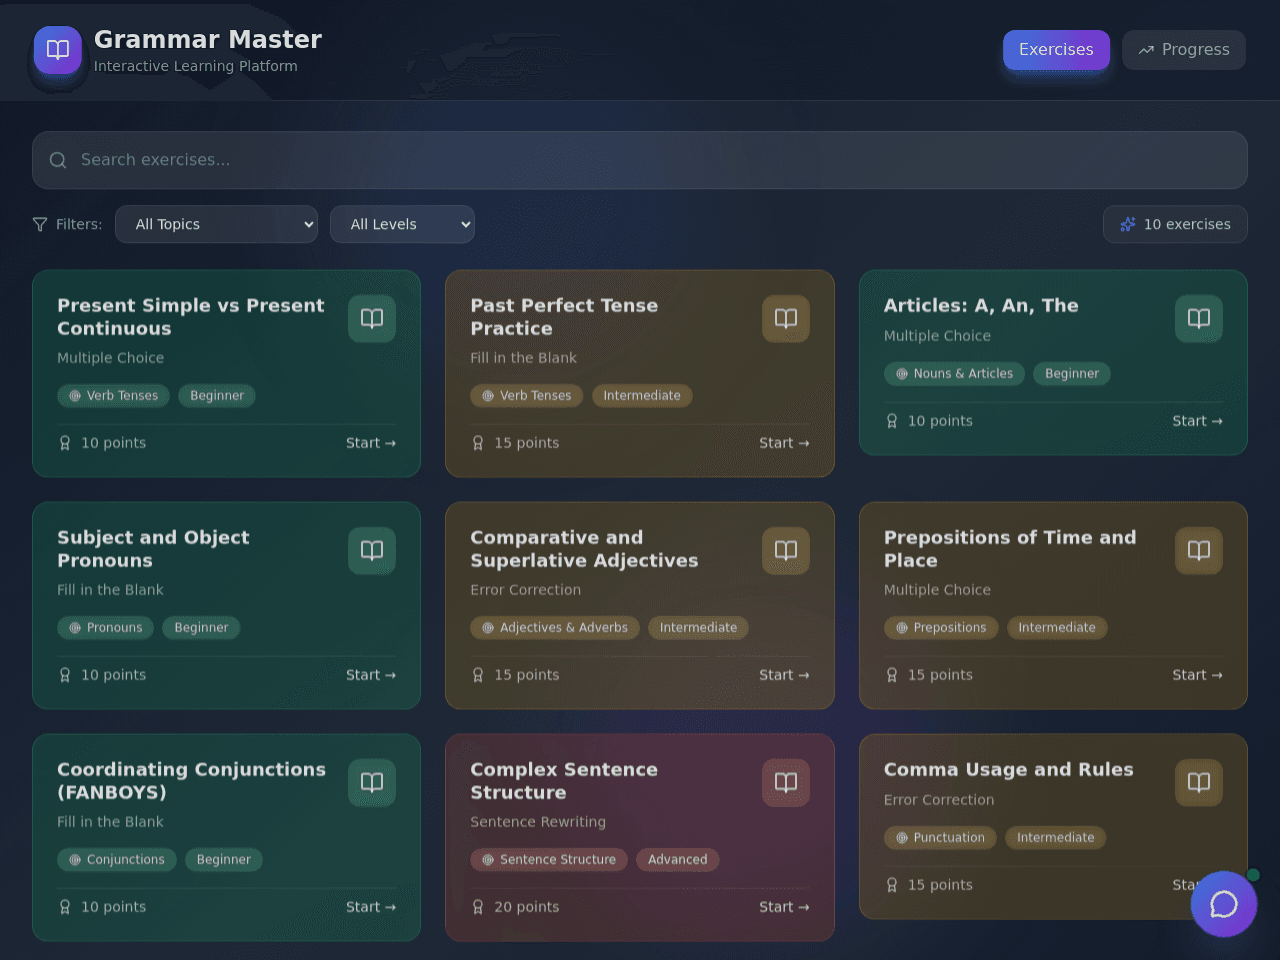
Task: Click the Beginner tag on Articles card
Action: pos(1072,374)
